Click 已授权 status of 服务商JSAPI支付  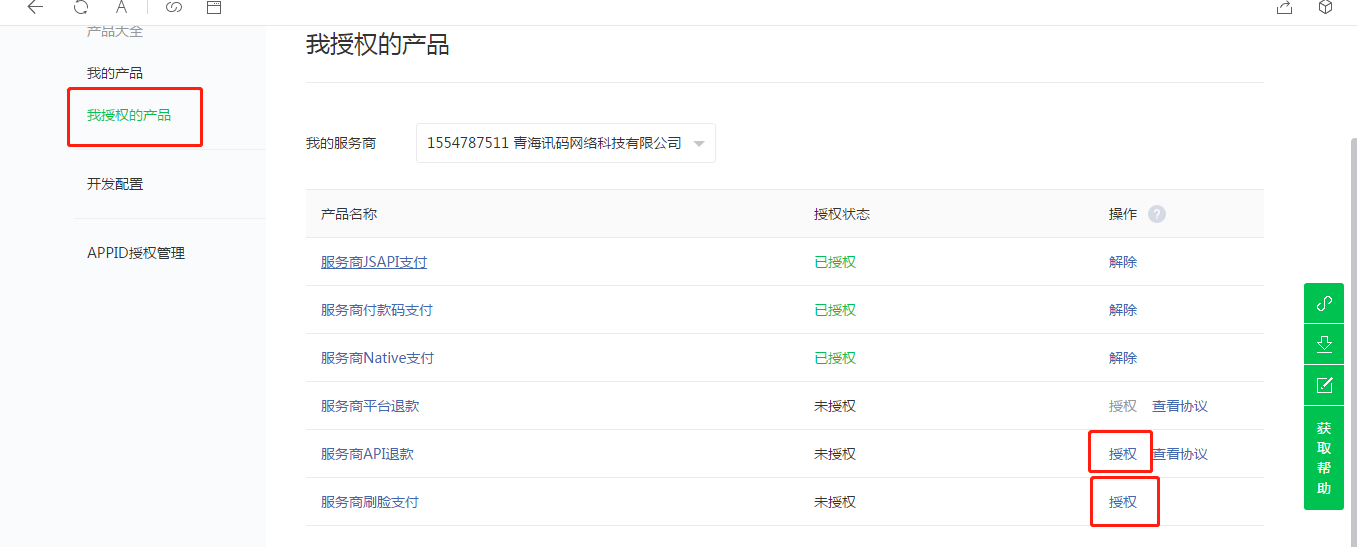click(x=835, y=262)
